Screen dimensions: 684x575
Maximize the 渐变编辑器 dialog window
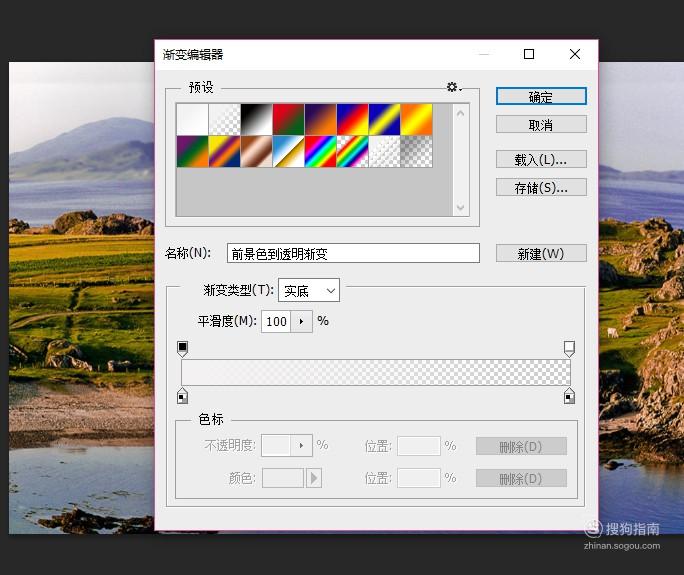coord(529,54)
